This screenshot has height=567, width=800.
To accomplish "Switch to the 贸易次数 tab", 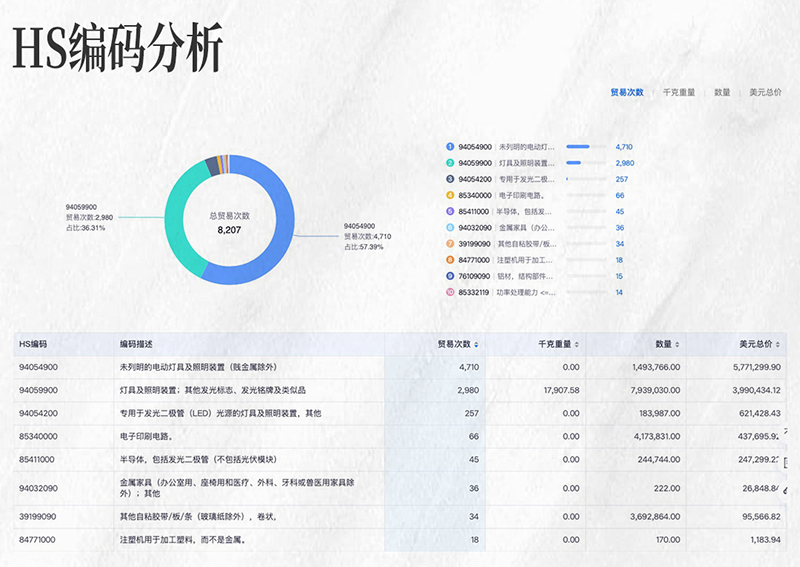I will pos(627,92).
